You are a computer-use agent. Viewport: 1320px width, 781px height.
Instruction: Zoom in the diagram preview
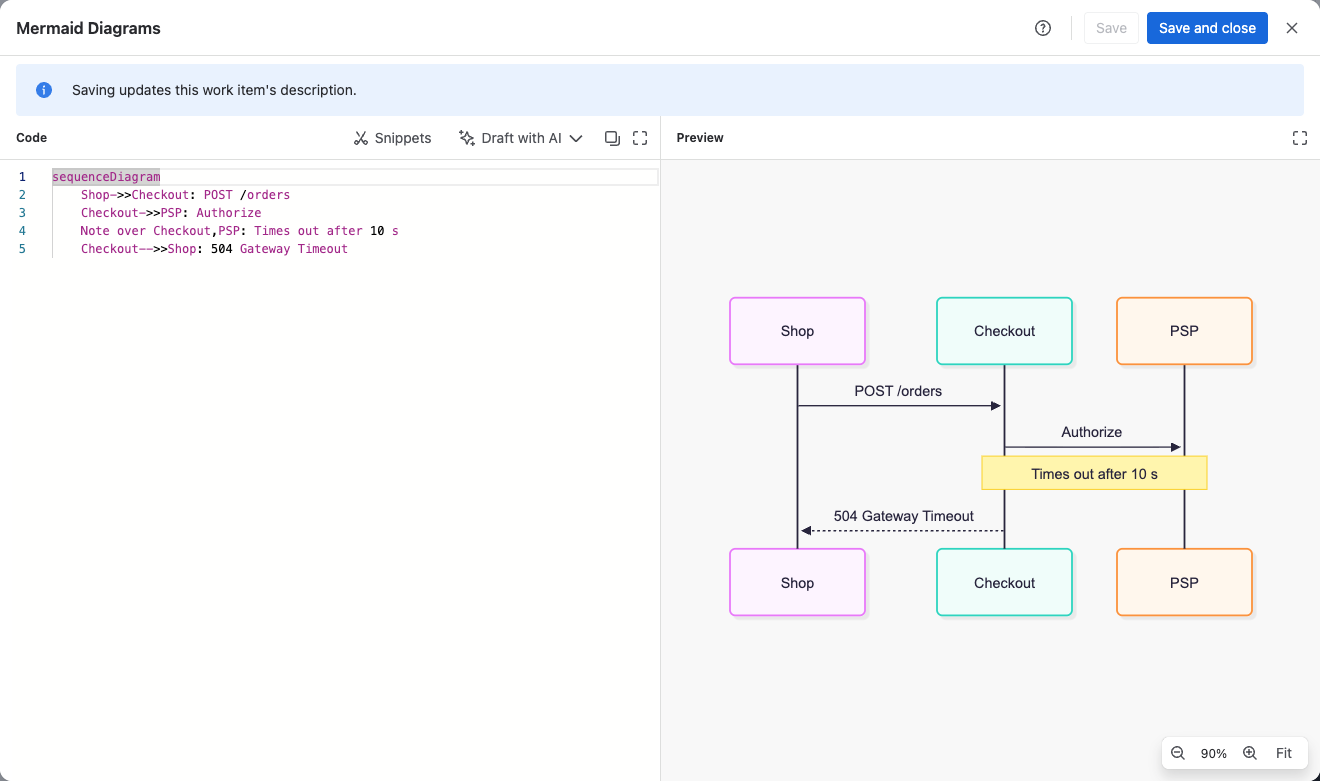click(x=1250, y=753)
